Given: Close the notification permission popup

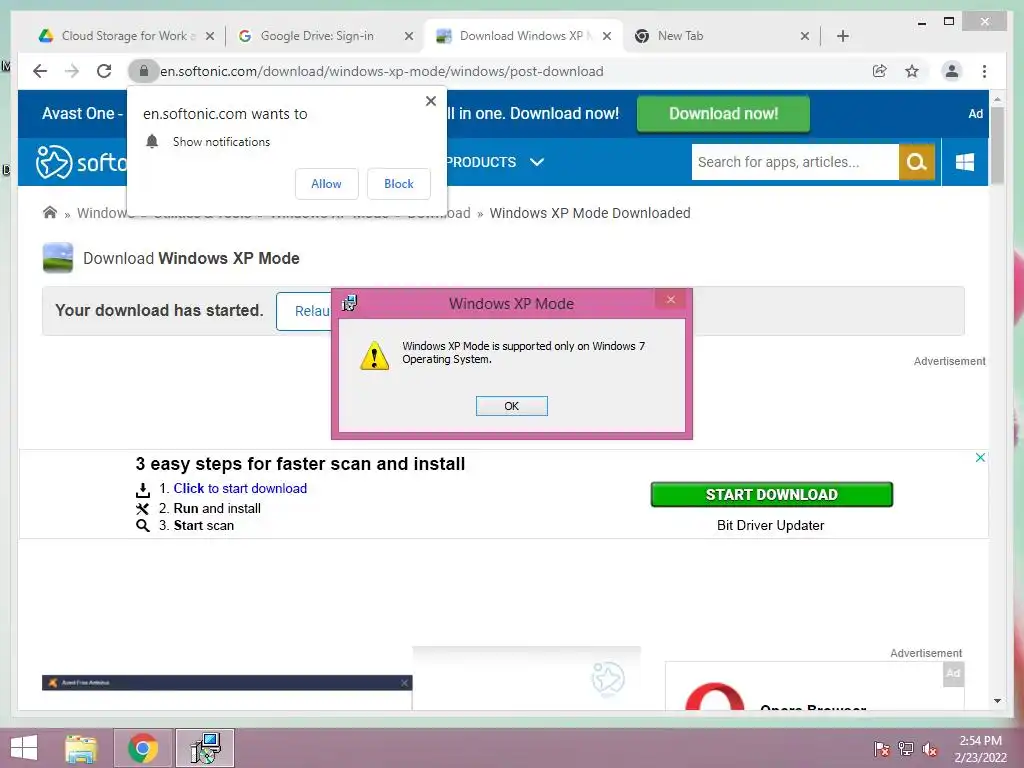Looking at the screenshot, I should pos(430,101).
